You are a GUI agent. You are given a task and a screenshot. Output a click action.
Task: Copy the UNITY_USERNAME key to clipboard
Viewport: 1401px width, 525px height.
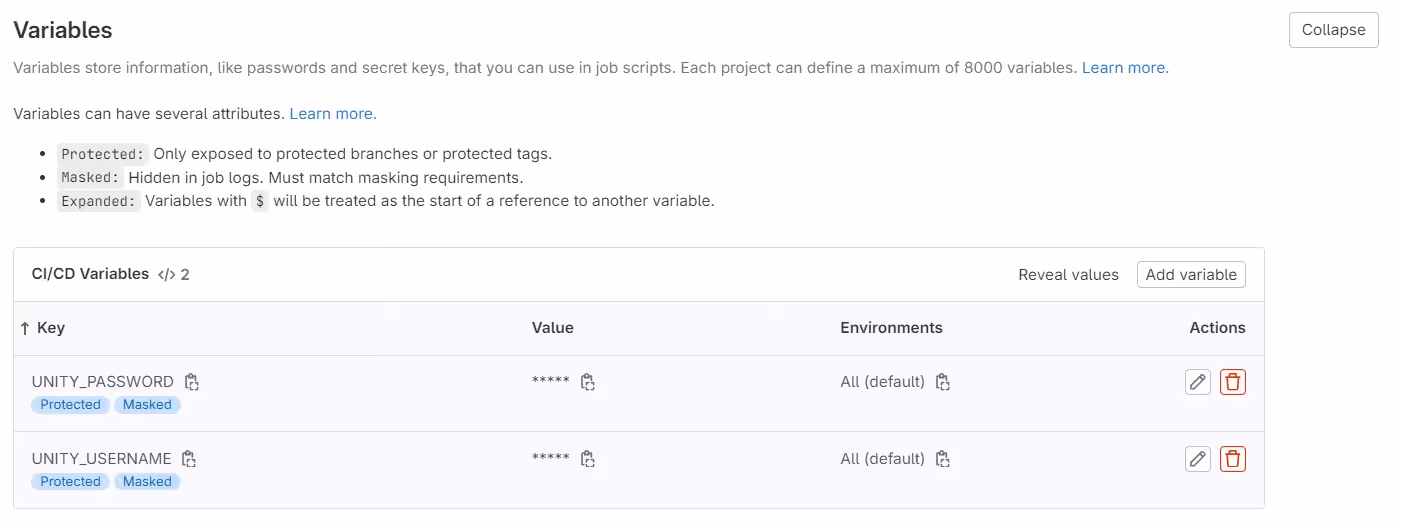coord(188,459)
